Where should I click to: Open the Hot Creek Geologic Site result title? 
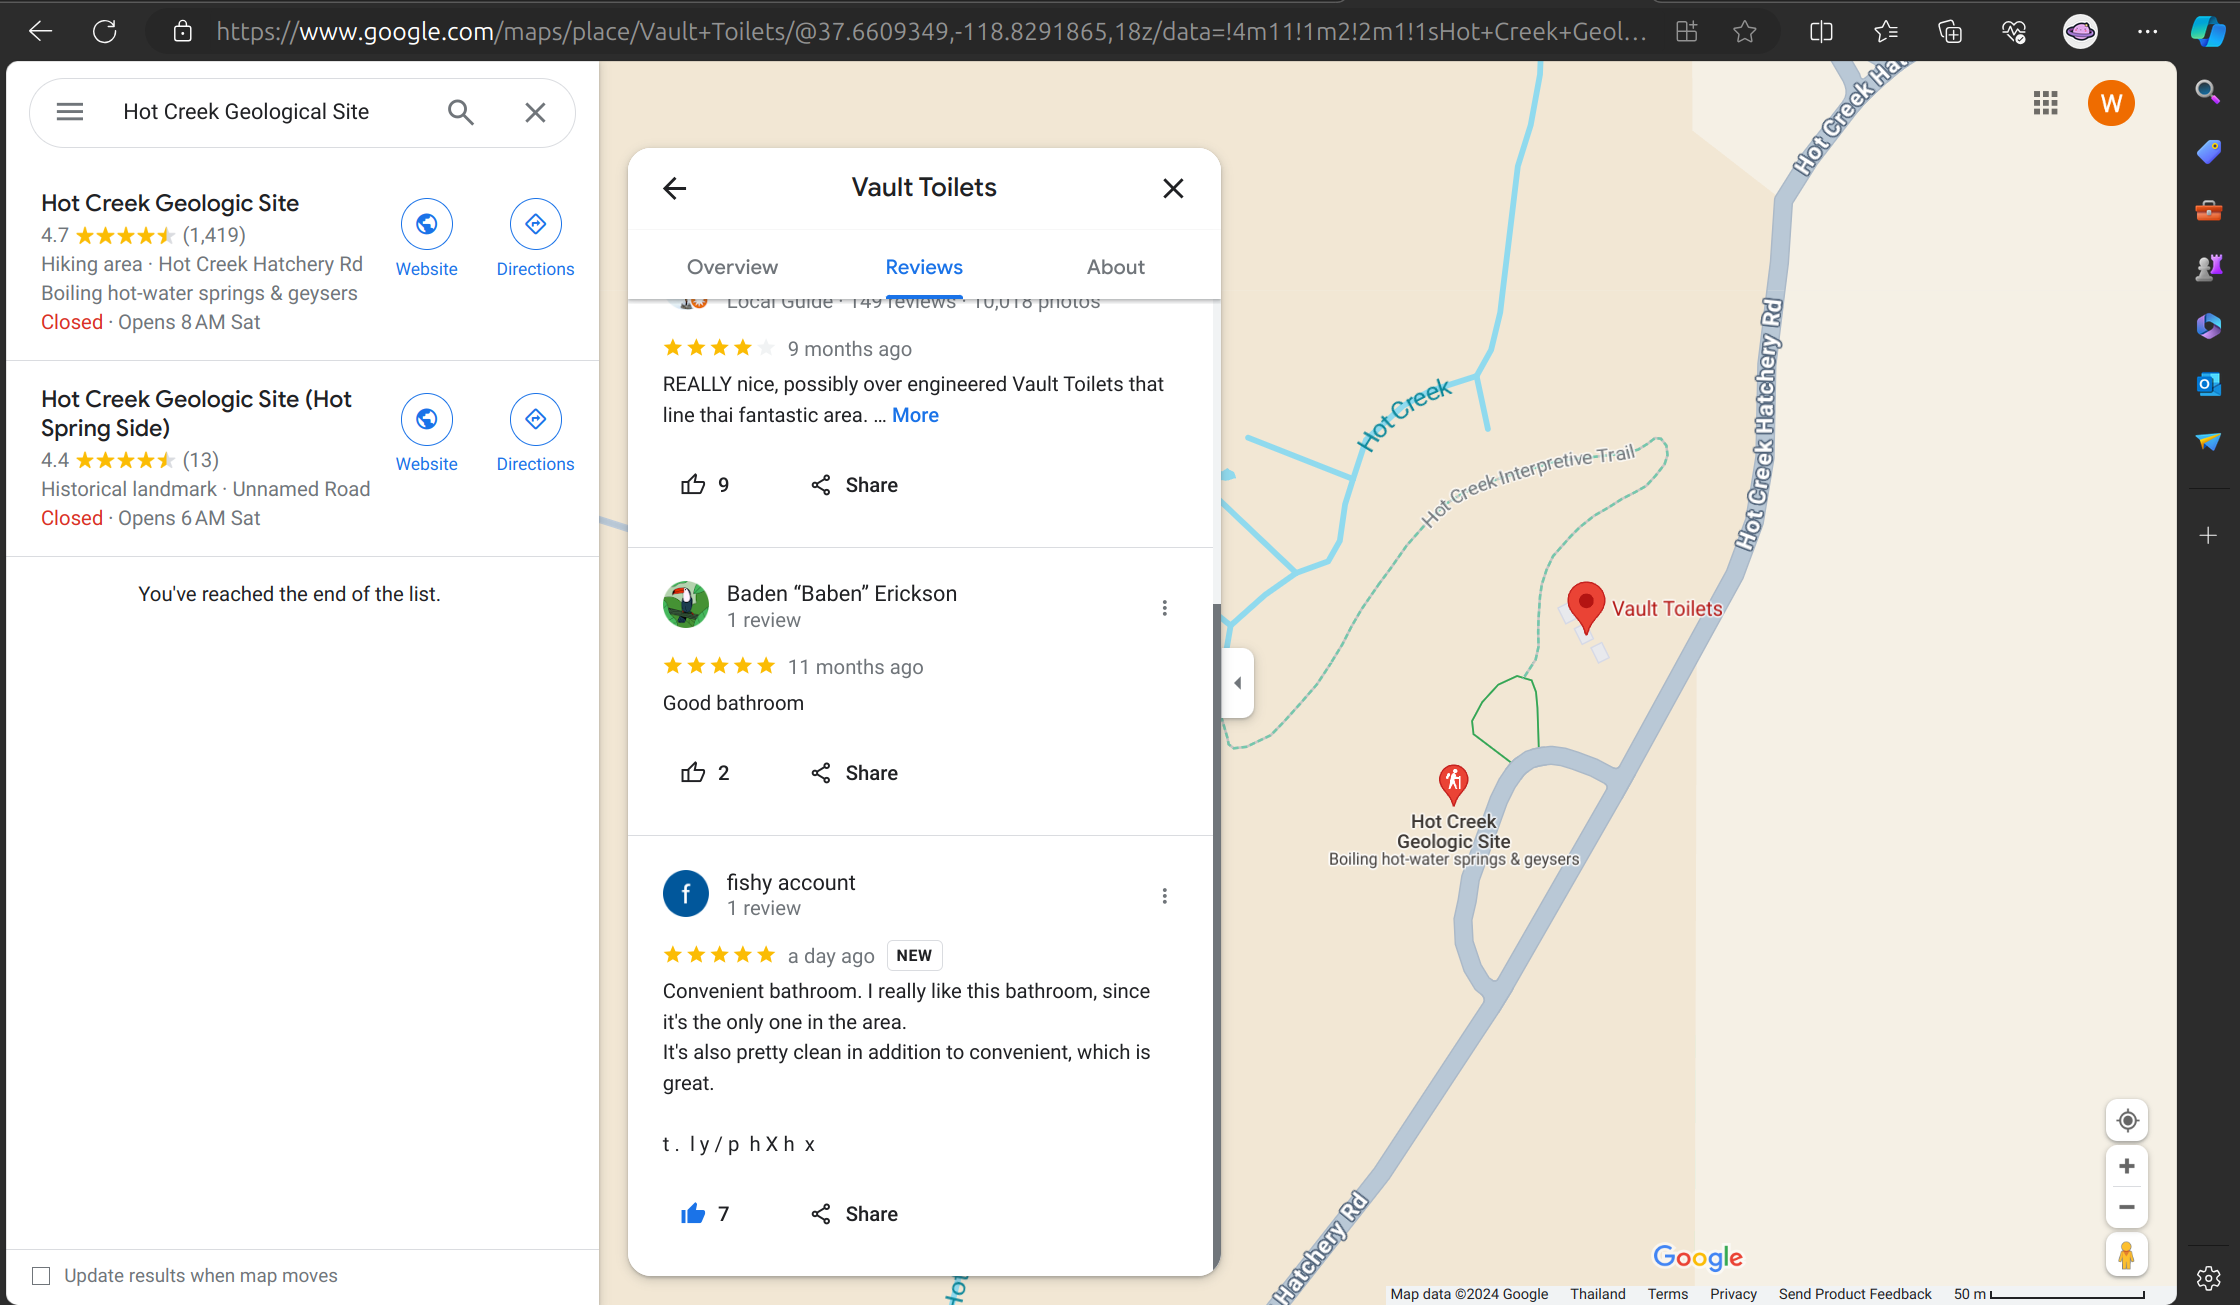pyautogui.click(x=170, y=203)
